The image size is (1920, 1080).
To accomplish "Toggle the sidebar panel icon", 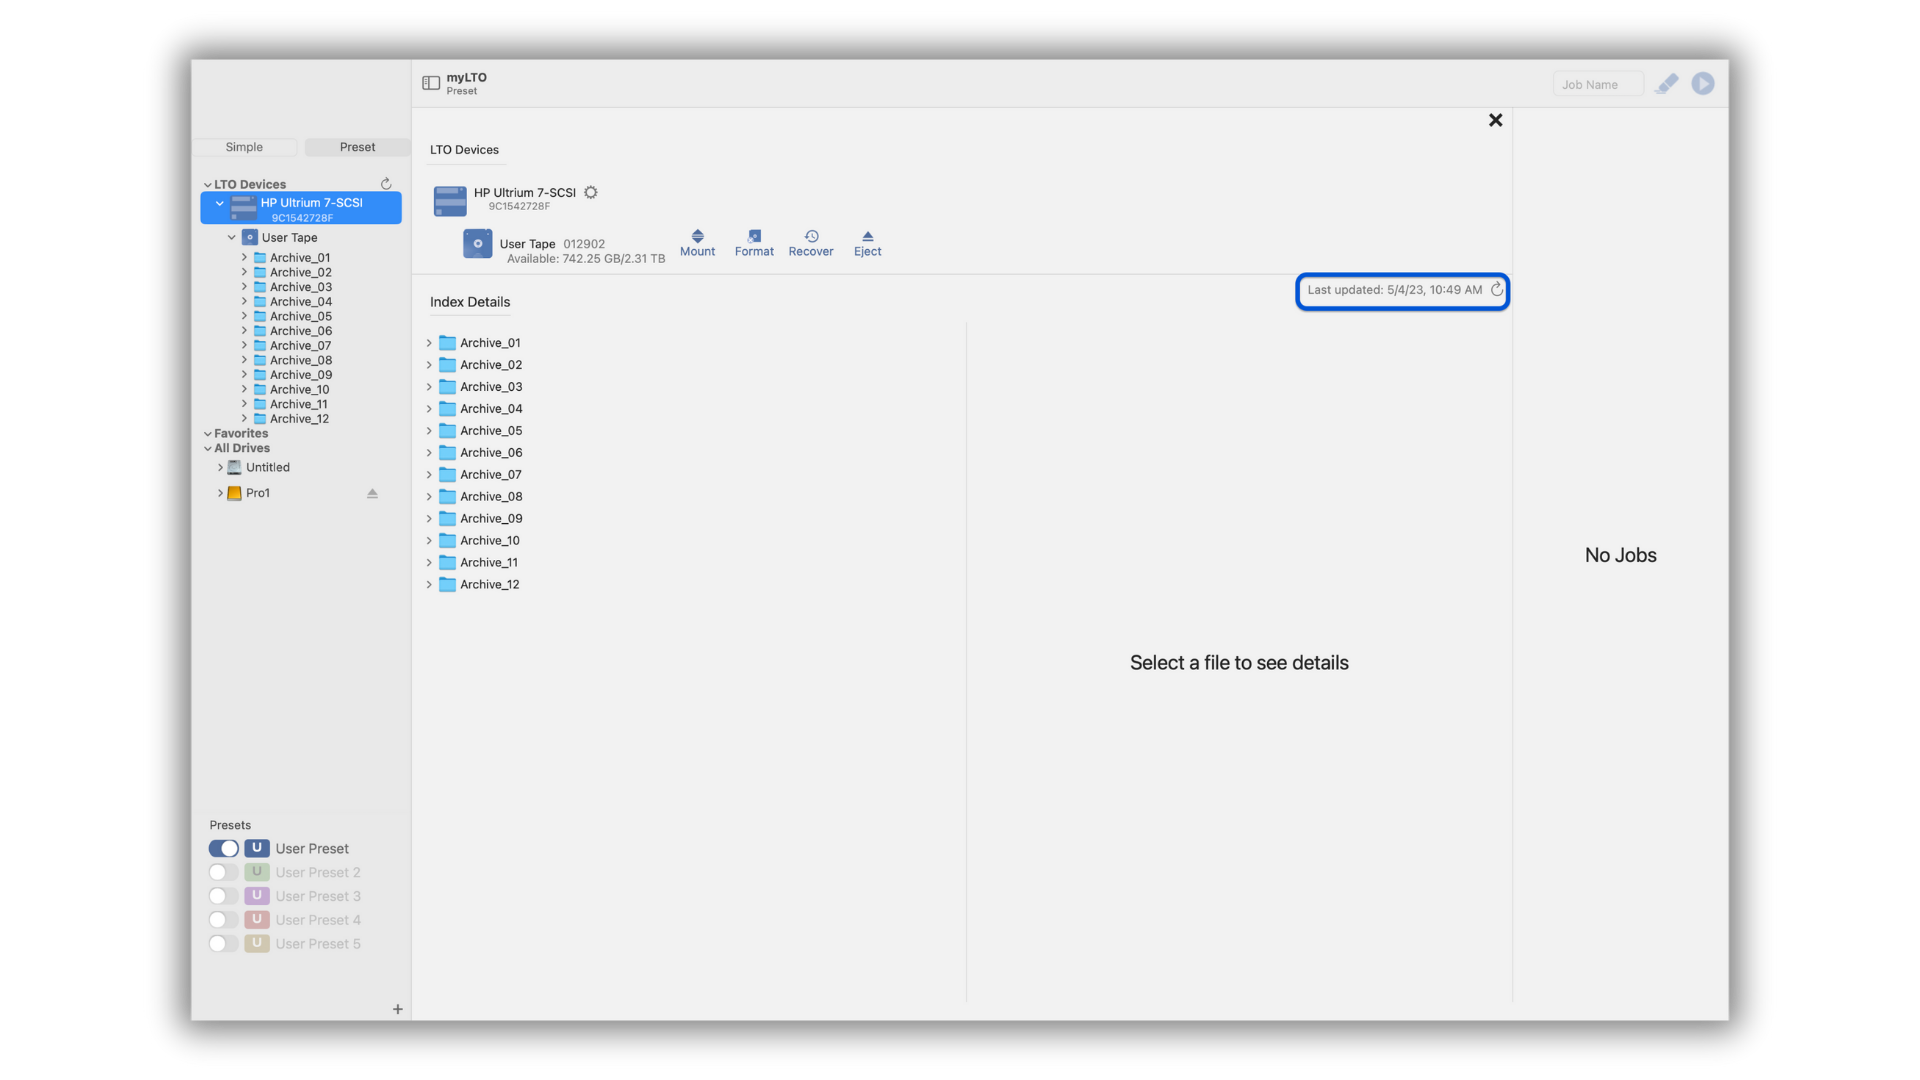I will point(431,83).
